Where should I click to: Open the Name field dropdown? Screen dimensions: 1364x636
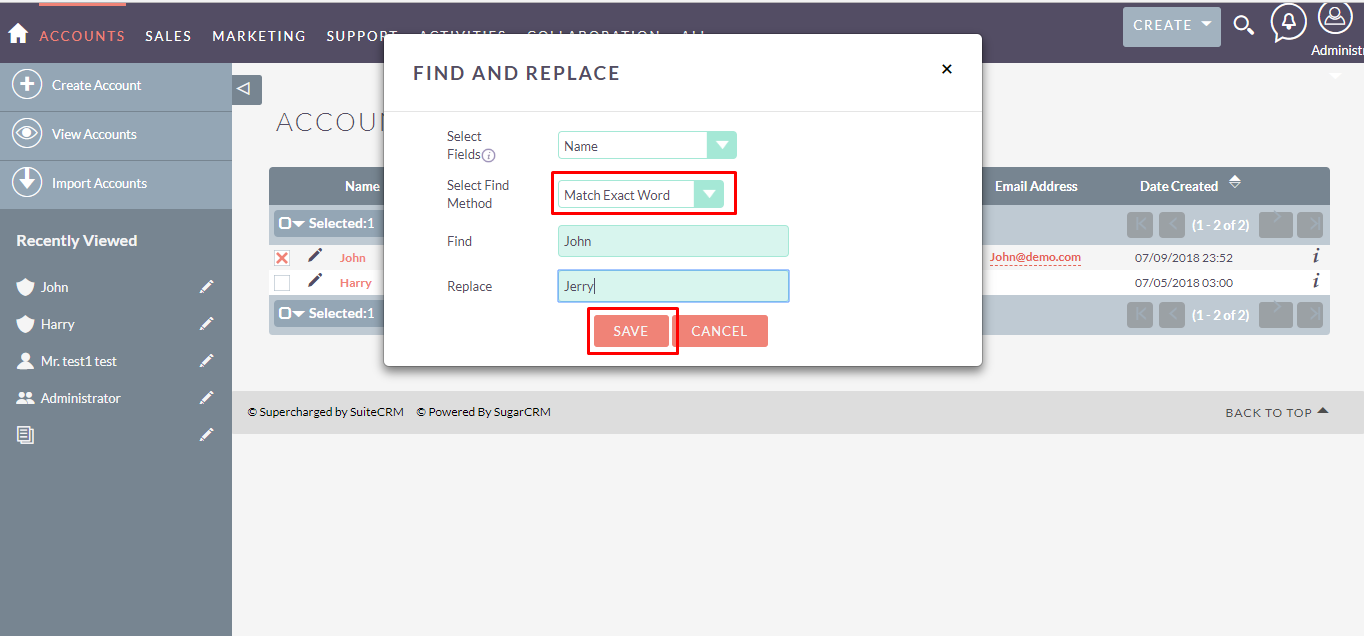(721, 144)
